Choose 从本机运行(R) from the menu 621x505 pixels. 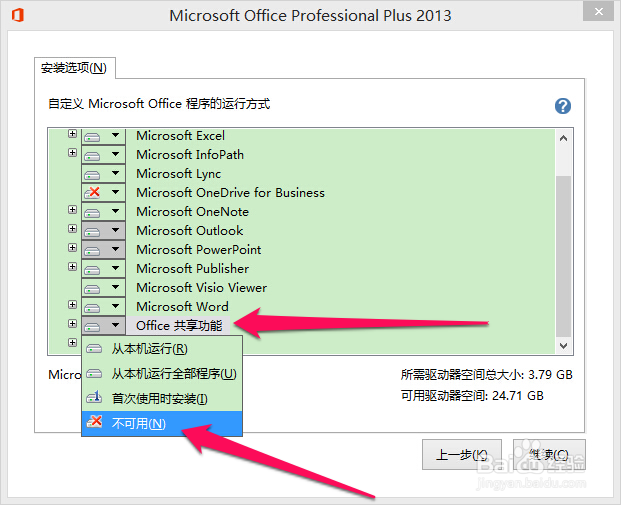(162, 349)
